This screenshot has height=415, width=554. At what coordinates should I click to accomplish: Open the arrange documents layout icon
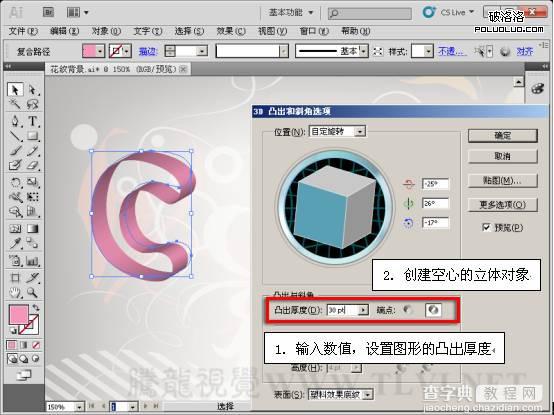pos(73,12)
